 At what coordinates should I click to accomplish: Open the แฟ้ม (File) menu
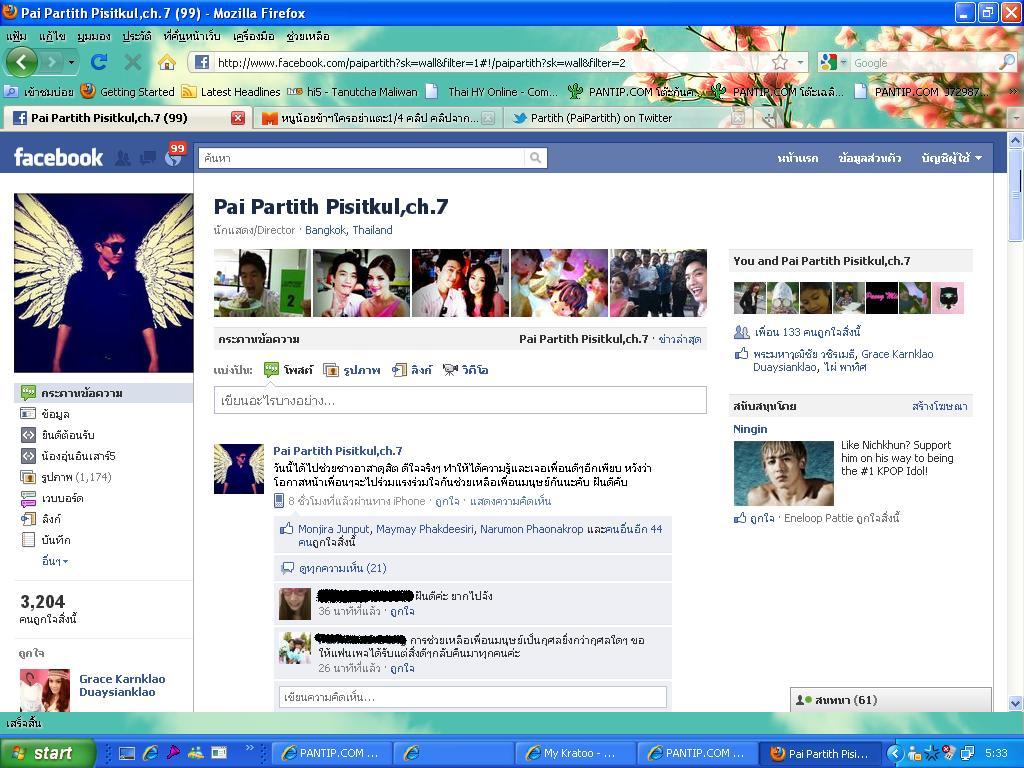coord(16,37)
